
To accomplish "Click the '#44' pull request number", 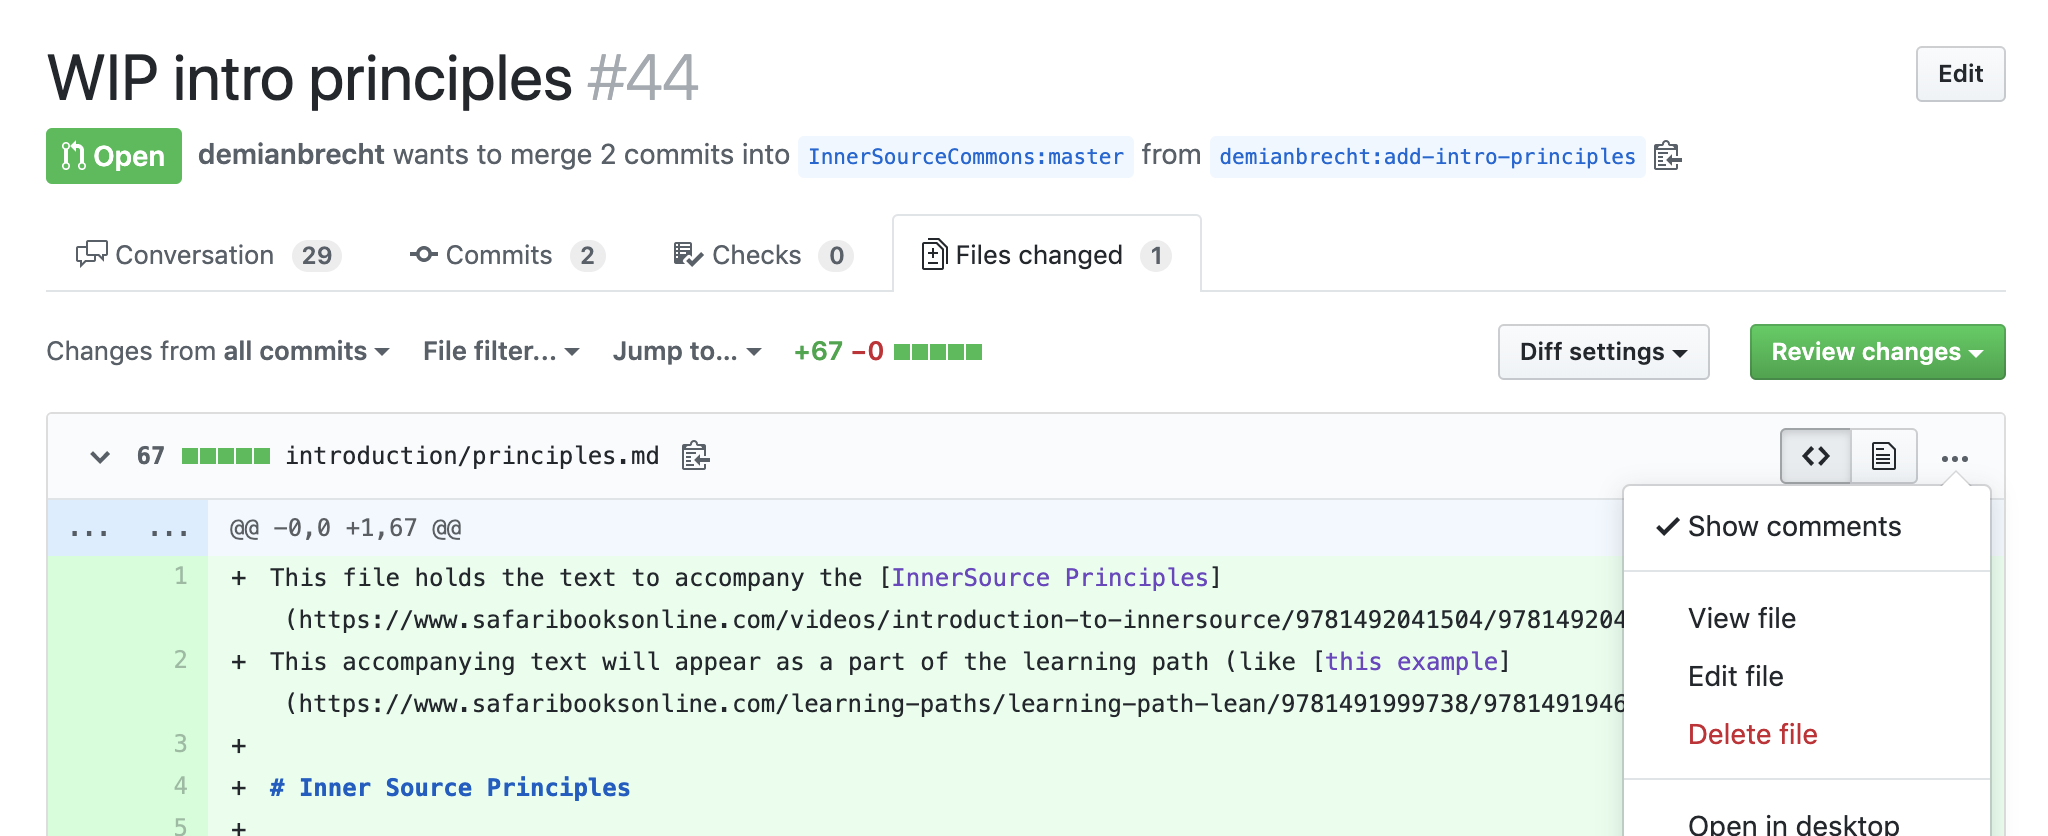I will [643, 78].
